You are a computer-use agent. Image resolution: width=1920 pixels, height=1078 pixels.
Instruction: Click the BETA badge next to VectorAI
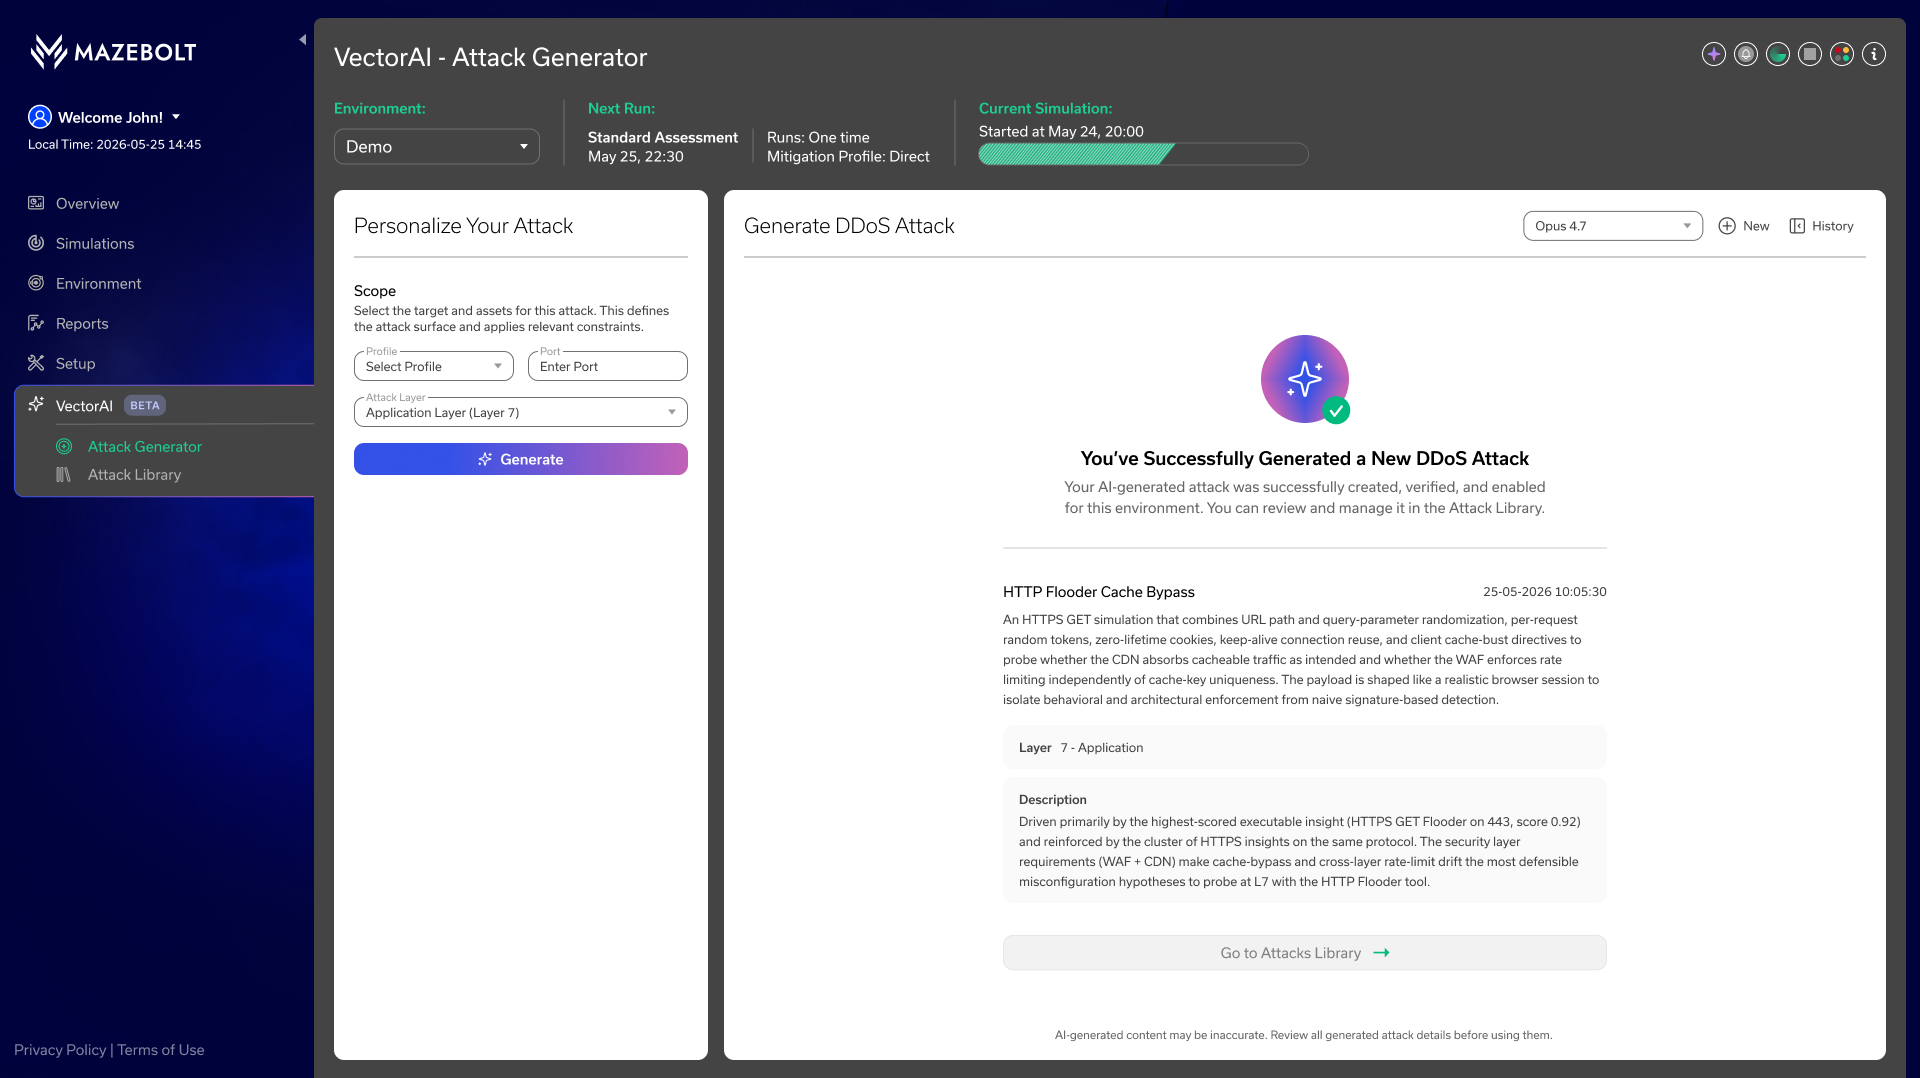click(145, 405)
